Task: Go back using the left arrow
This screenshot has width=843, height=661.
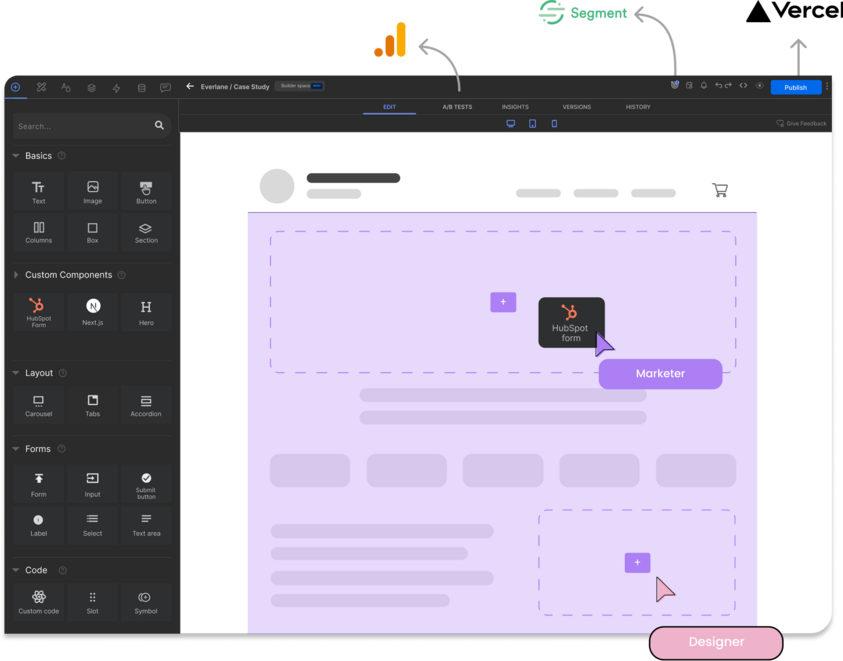Action: tap(190, 86)
